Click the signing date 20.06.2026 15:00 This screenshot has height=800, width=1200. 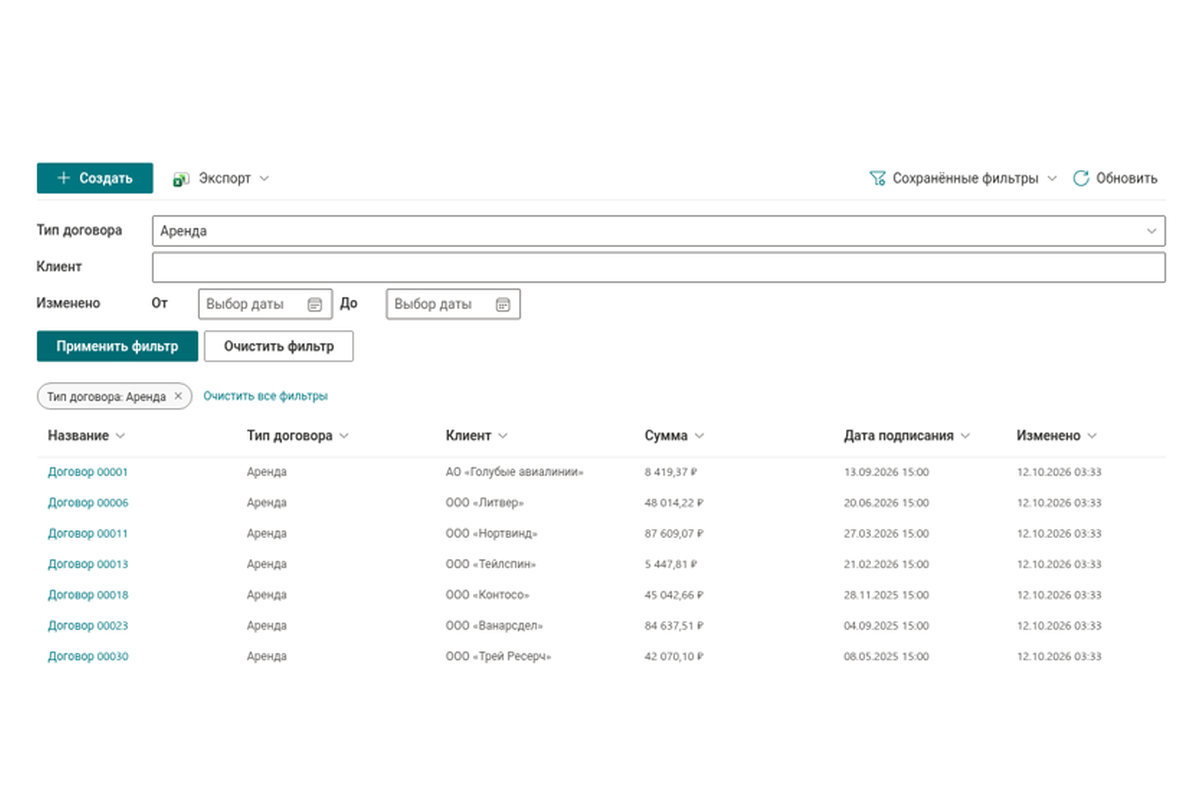pyautogui.click(x=887, y=503)
